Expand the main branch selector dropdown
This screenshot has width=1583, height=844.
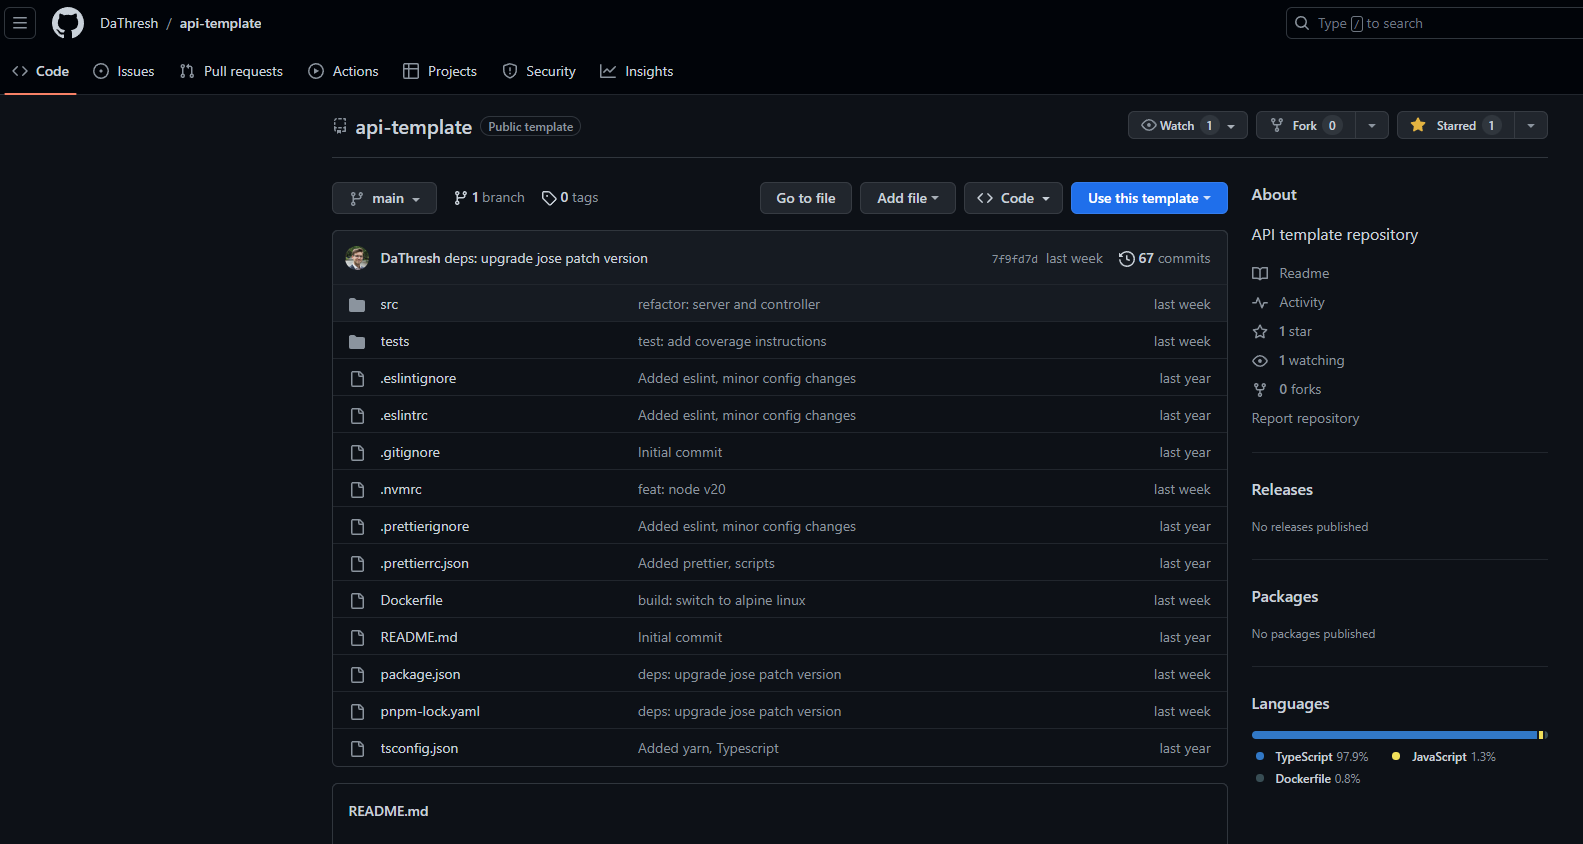[x=384, y=199]
